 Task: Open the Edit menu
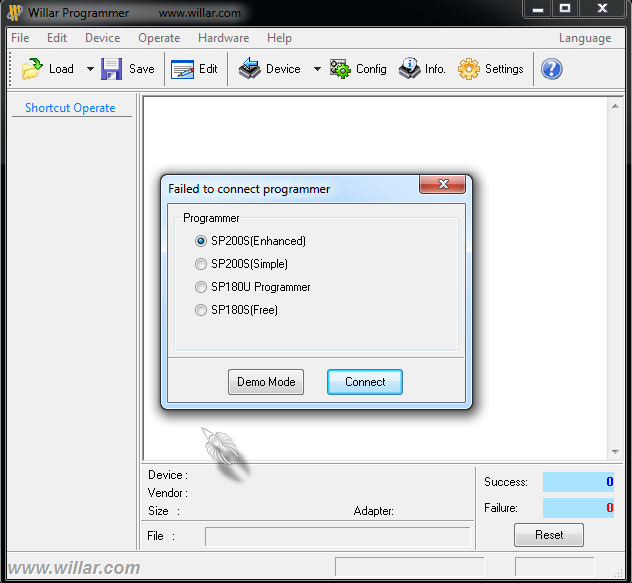(57, 38)
